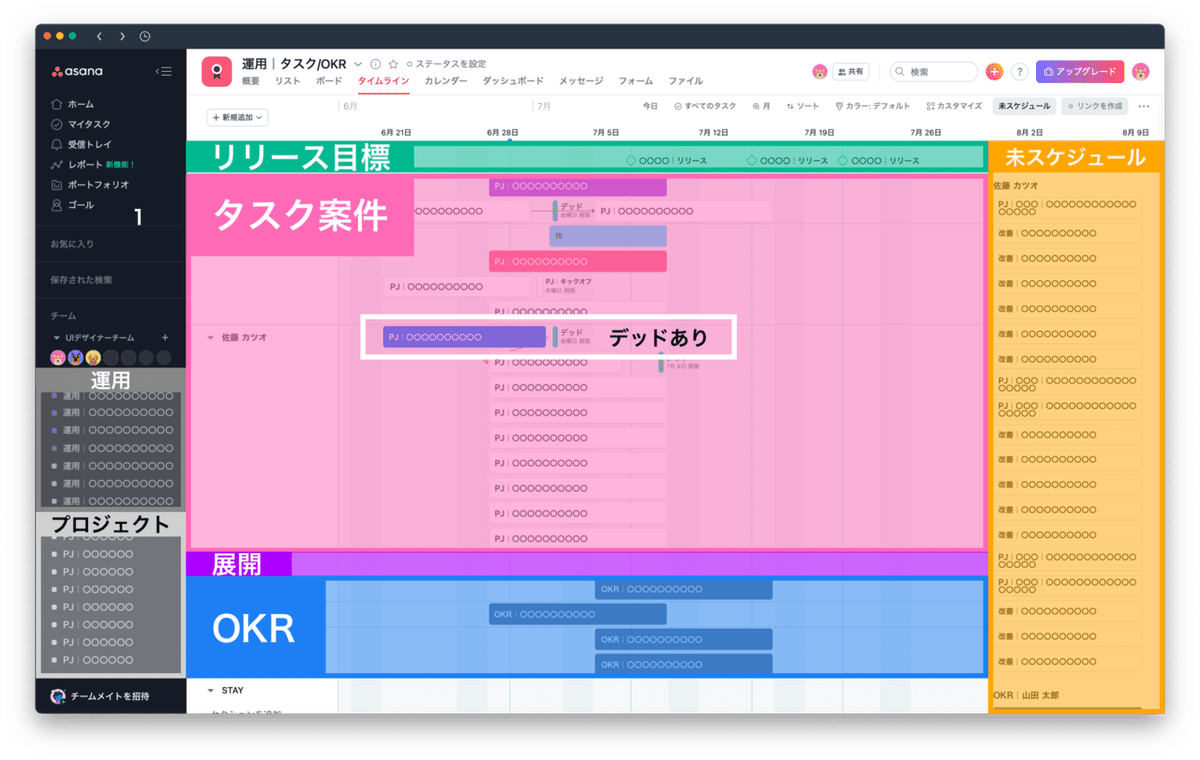Viewport: 1200px width, 760px height.
Task: Favorite the project with the star icon
Action: click(393, 64)
